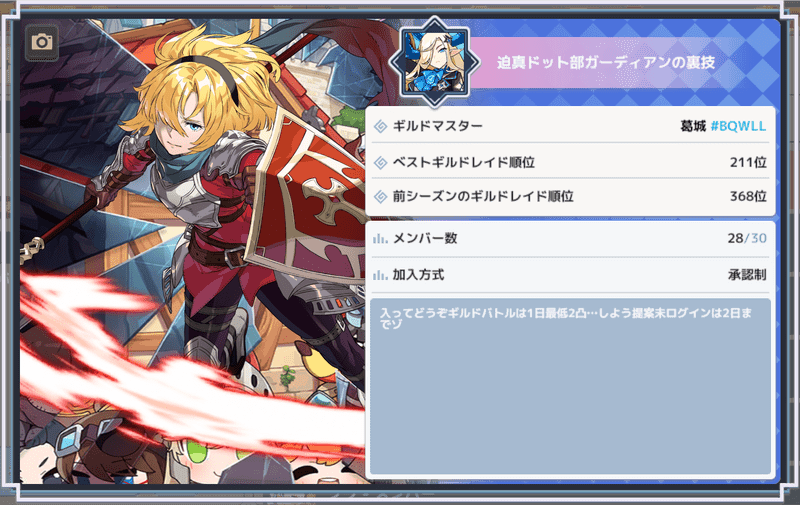This screenshot has width=800, height=505.
Task: Click the 加入方式 label text
Action: point(418,275)
